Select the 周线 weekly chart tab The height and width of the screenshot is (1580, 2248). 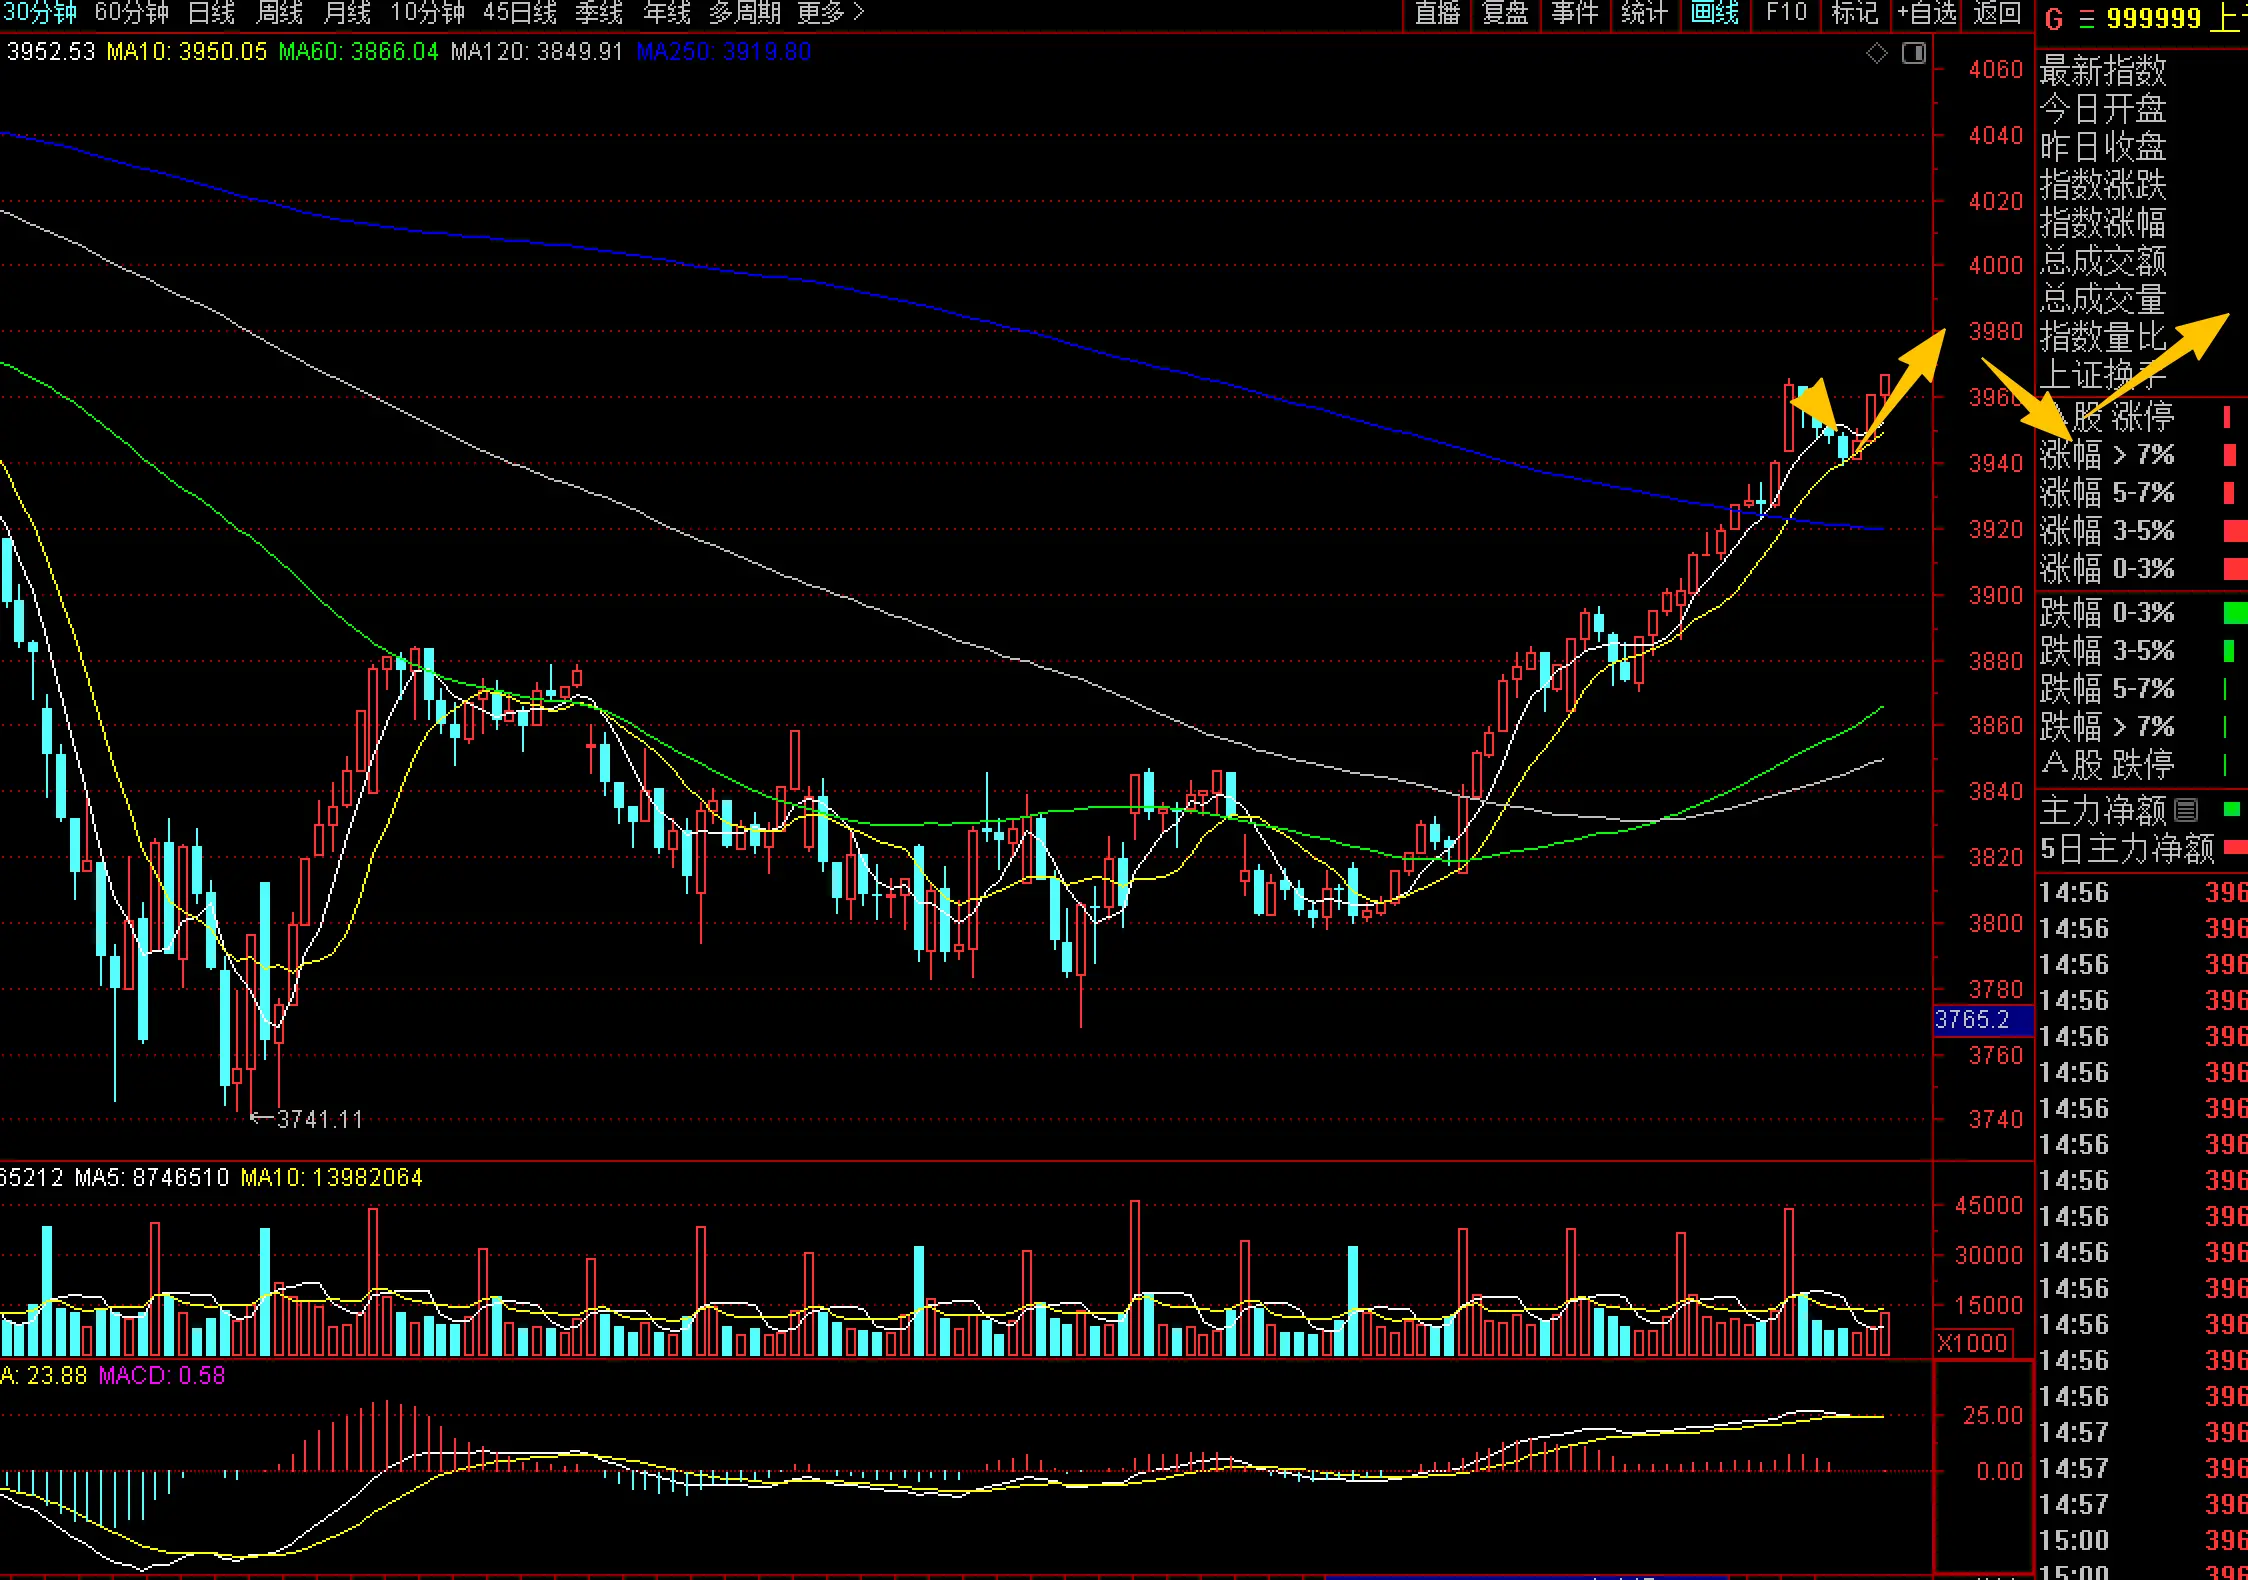[x=280, y=14]
